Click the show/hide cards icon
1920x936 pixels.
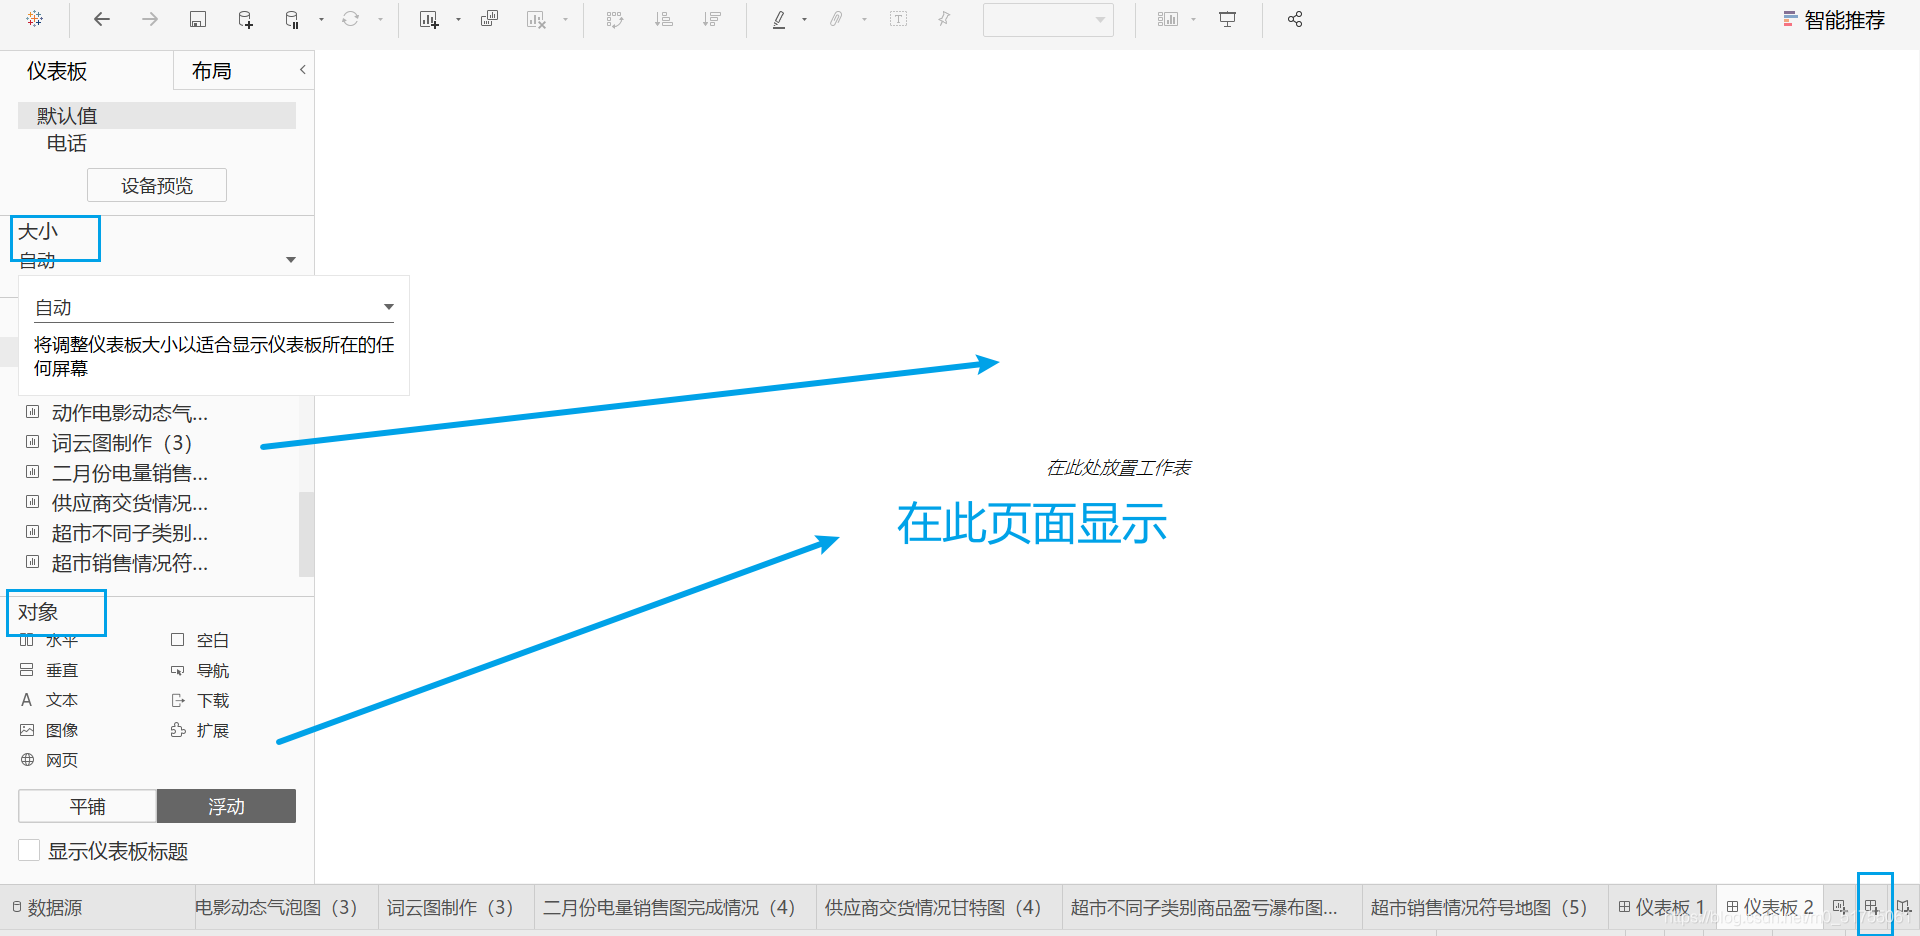pos(1167,19)
